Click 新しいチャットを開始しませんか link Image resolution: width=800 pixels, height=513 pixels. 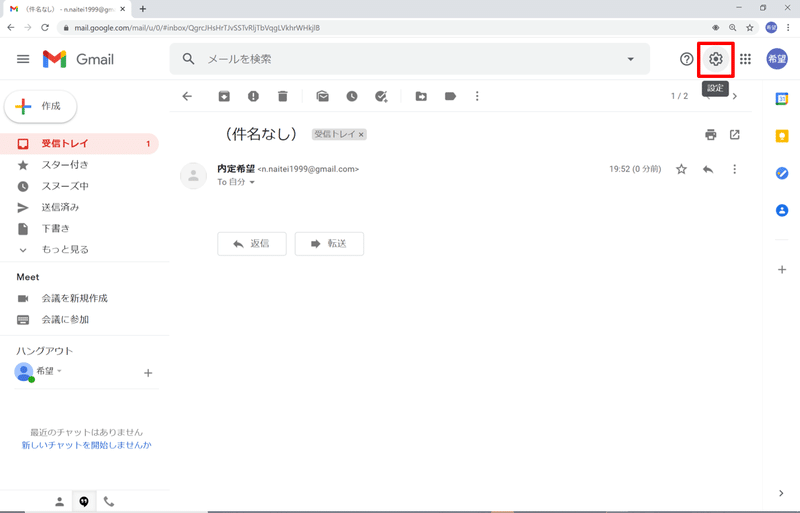click(86, 445)
